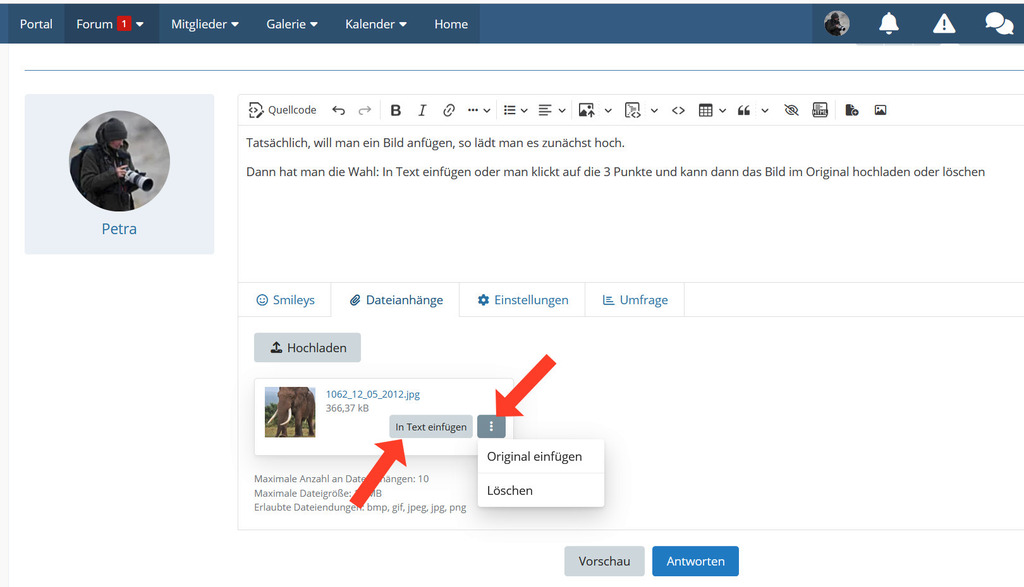Toggle bold formatting in editor toolbar
This screenshot has width=1024, height=587.
tap(396, 110)
